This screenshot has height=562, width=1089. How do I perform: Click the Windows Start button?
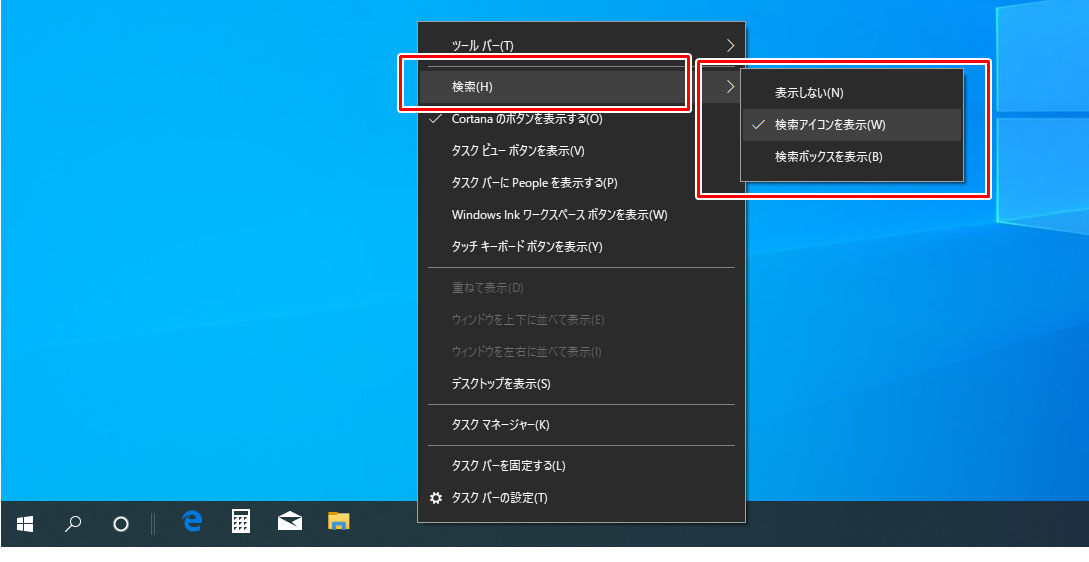25,523
